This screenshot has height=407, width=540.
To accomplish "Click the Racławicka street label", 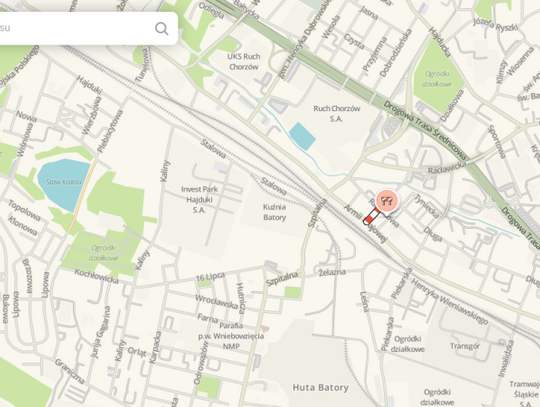I will 447,168.
